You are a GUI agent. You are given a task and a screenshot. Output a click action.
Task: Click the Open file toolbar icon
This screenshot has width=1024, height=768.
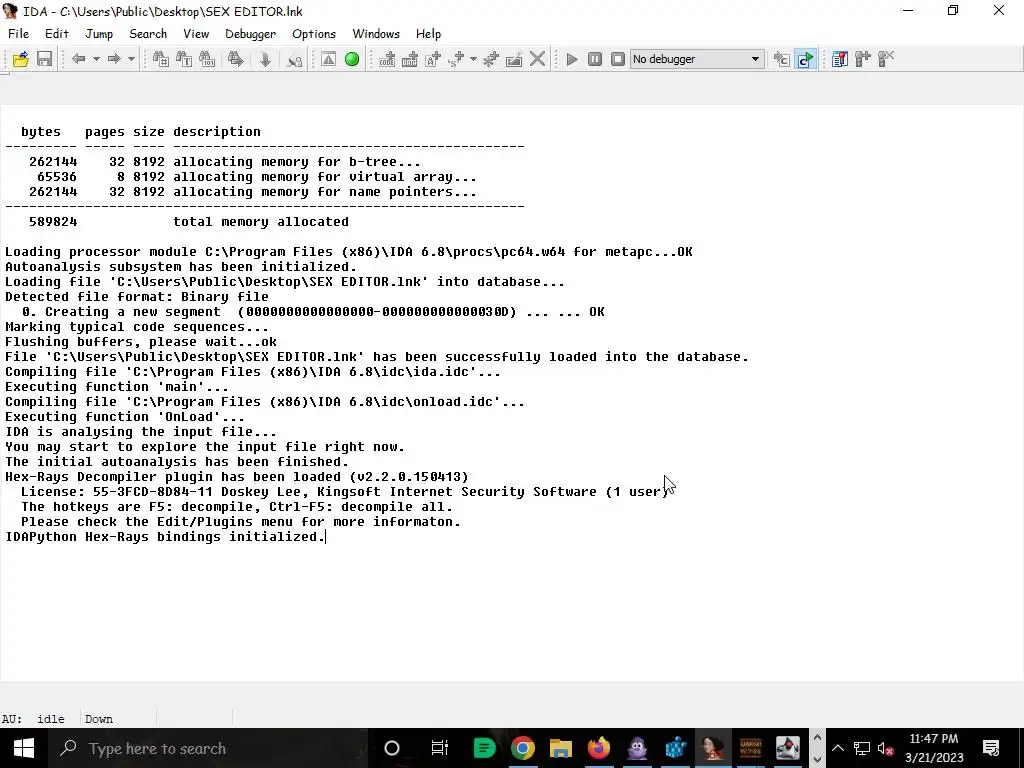click(x=20, y=59)
